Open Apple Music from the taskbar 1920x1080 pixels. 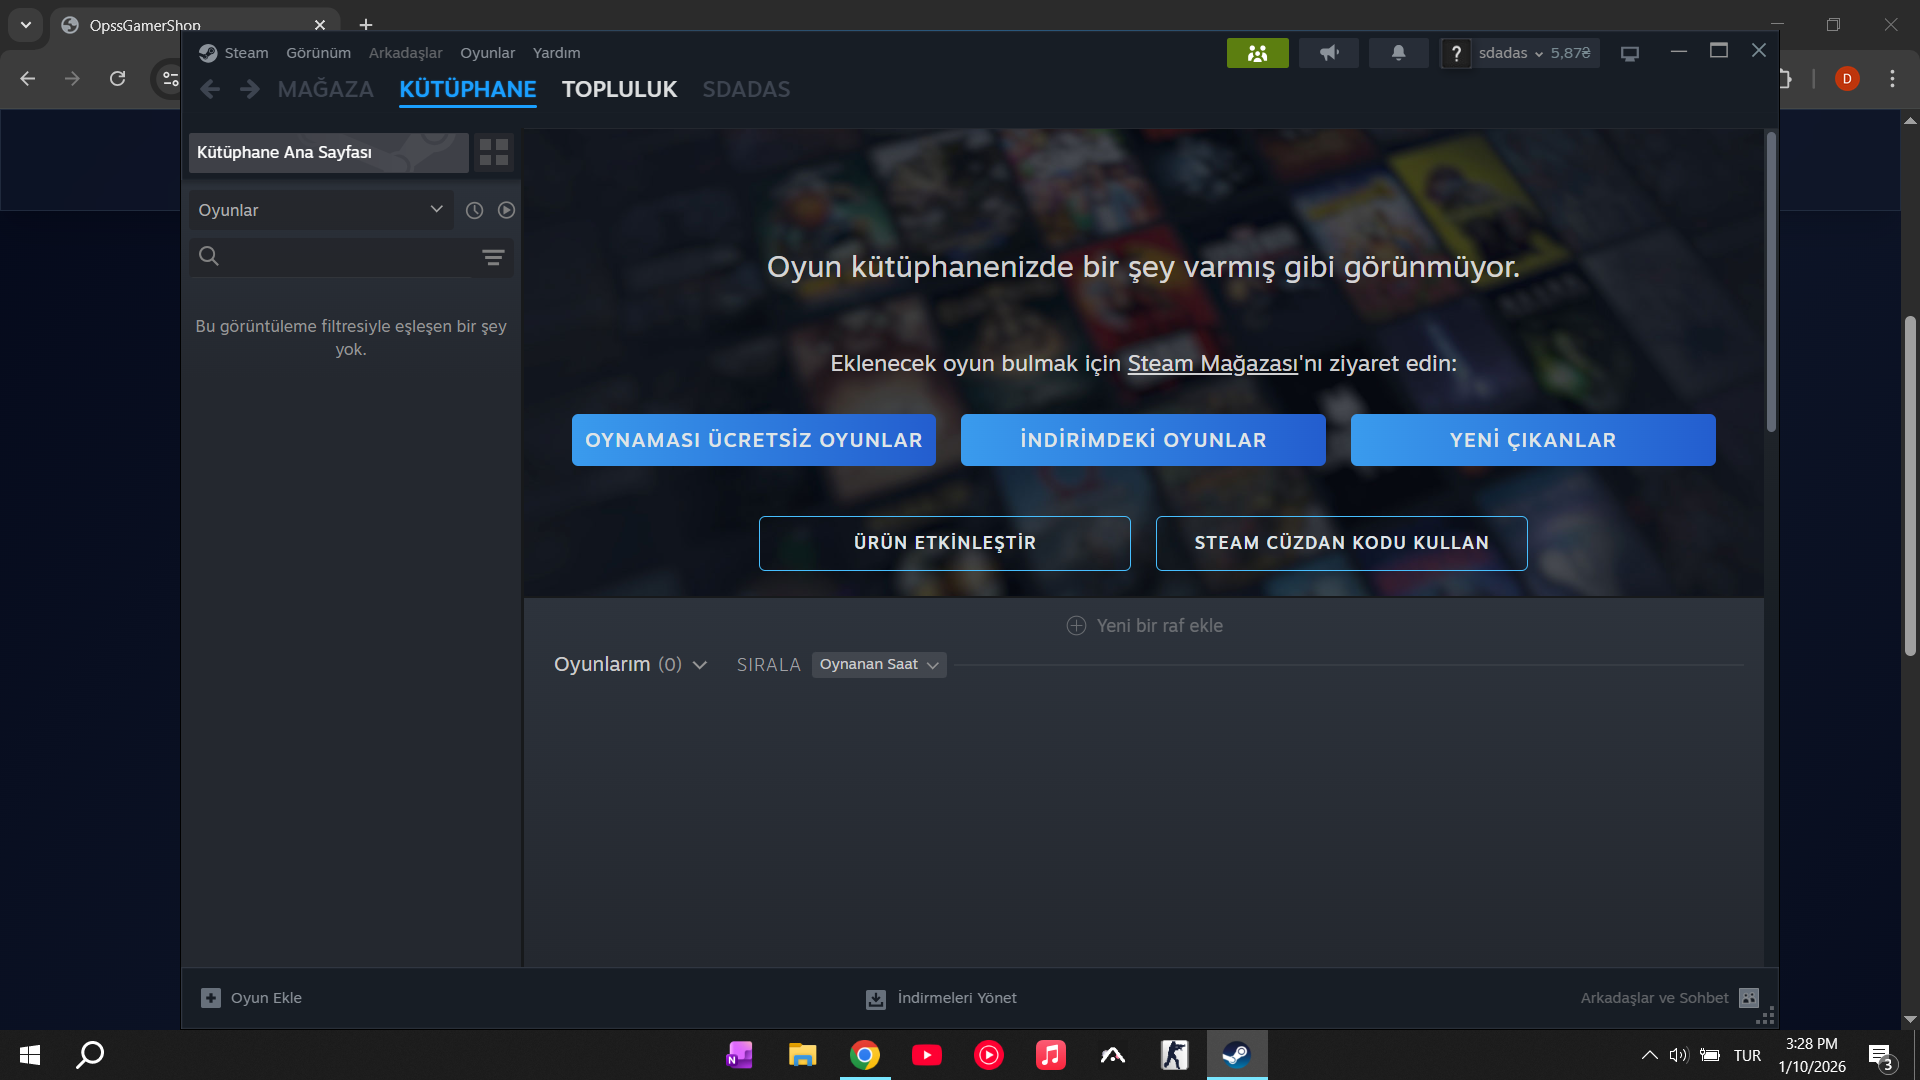click(1051, 1055)
